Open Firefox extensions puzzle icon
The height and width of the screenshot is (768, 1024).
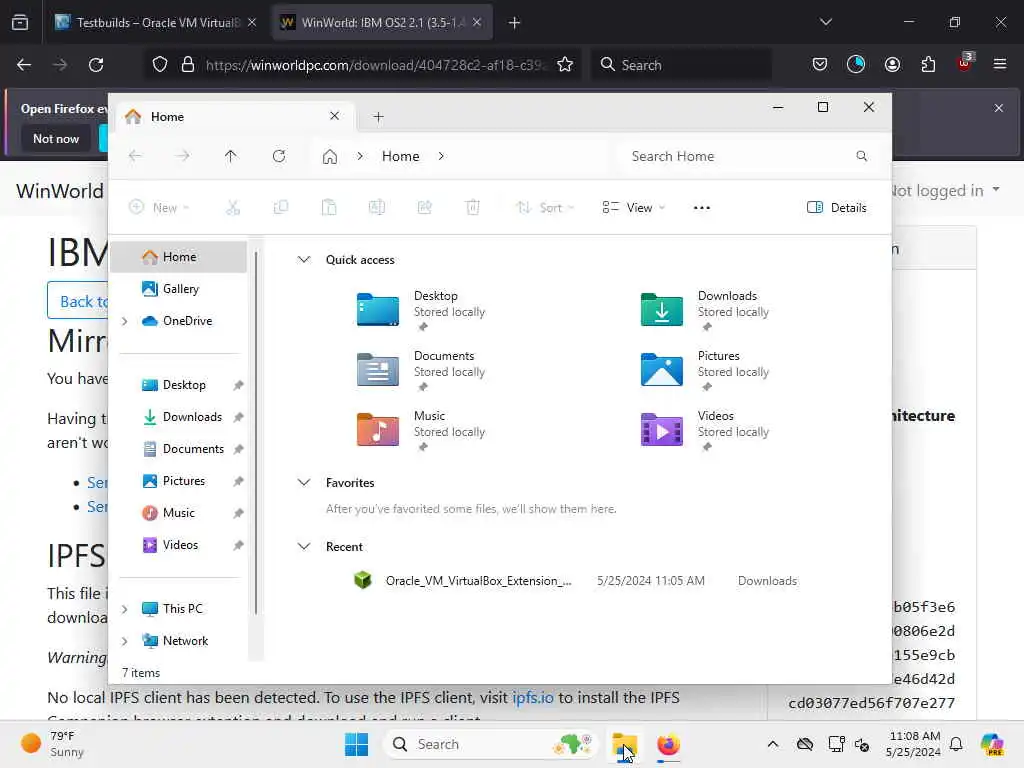coord(928,65)
